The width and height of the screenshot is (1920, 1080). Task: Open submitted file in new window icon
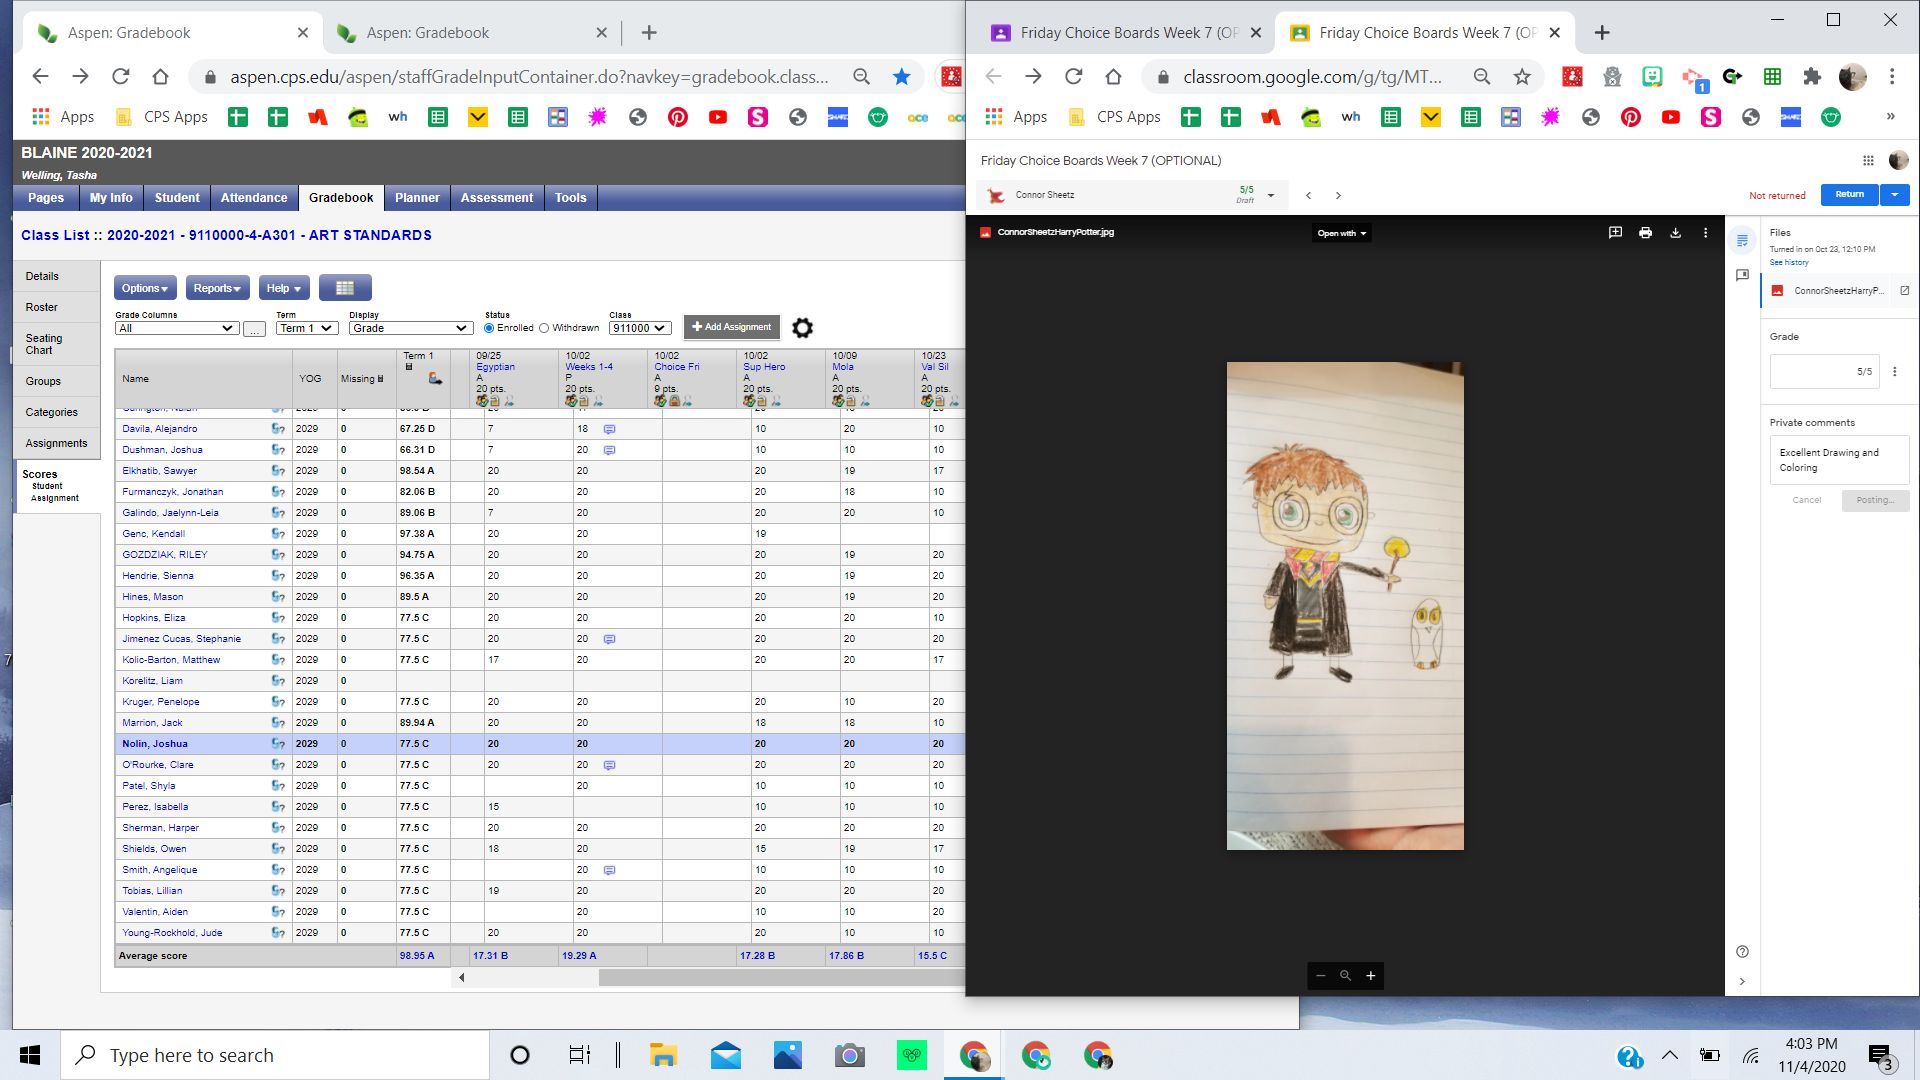coord(1904,291)
